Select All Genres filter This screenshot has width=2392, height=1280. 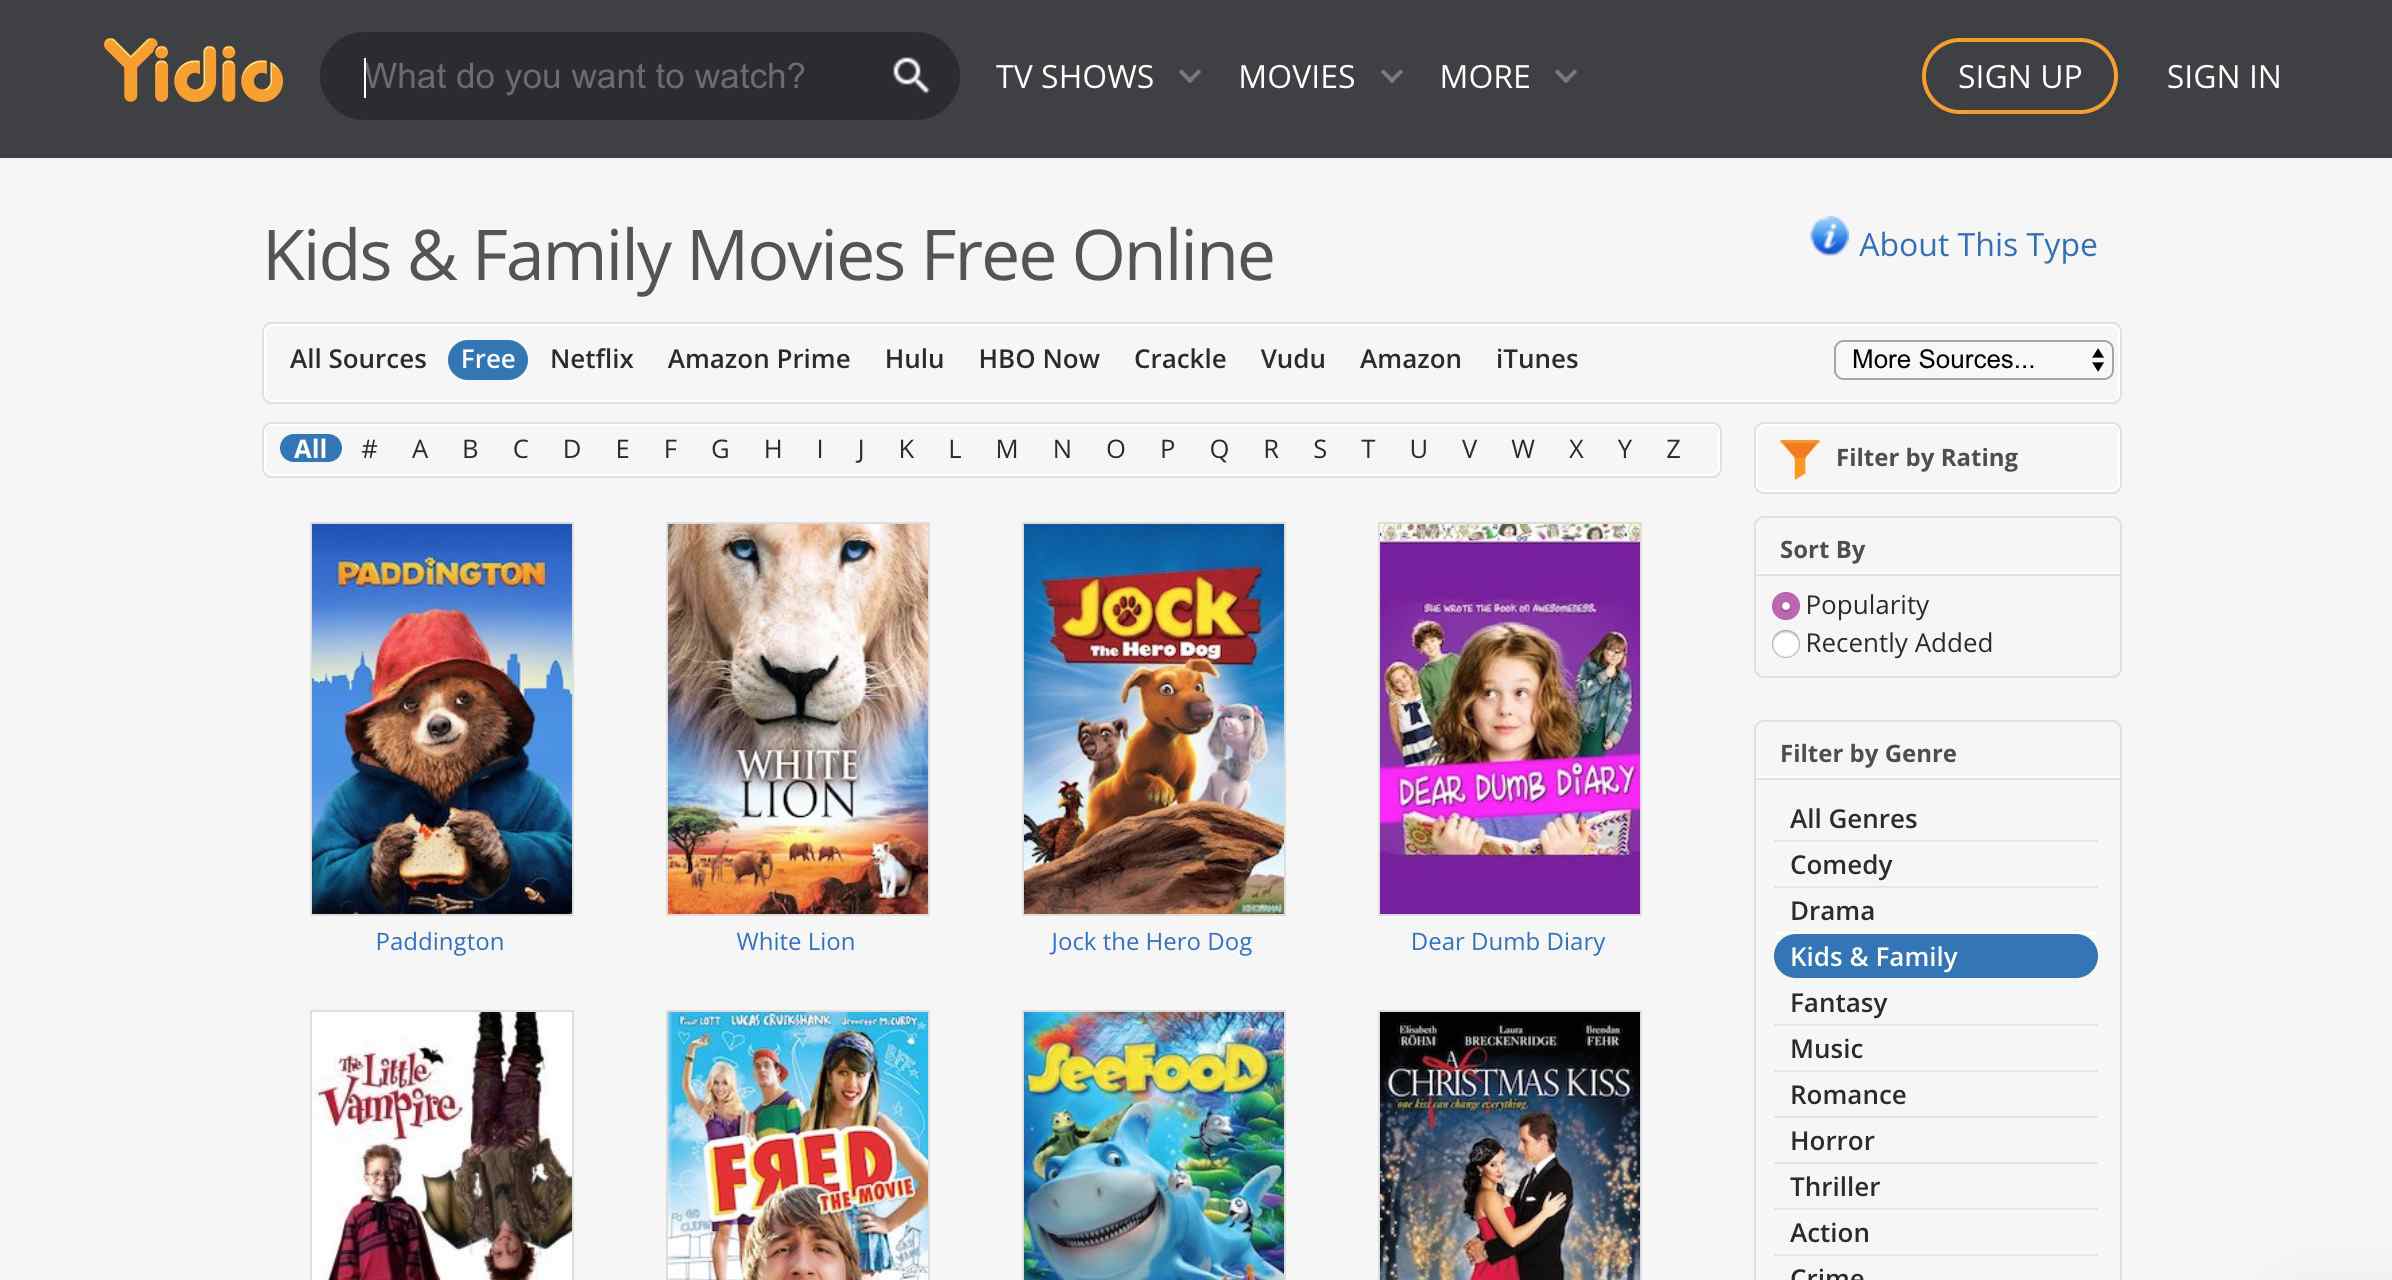click(1936, 819)
